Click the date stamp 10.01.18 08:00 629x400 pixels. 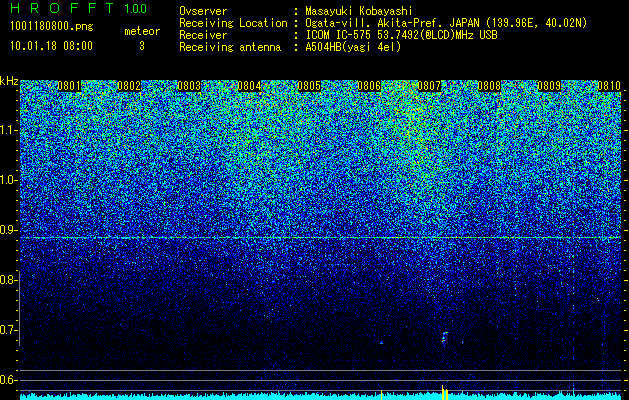(51, 46)
